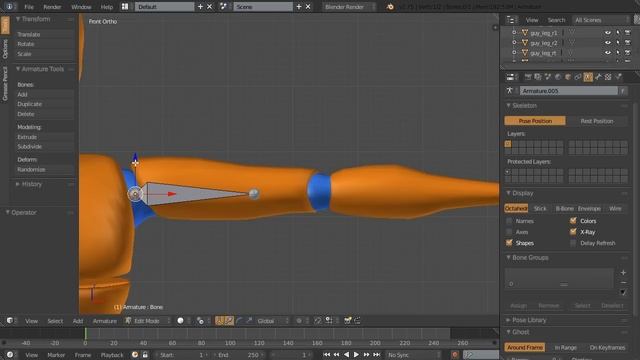
Task: Open the Blender Render engine dropdown
Action: click(349, 7)
